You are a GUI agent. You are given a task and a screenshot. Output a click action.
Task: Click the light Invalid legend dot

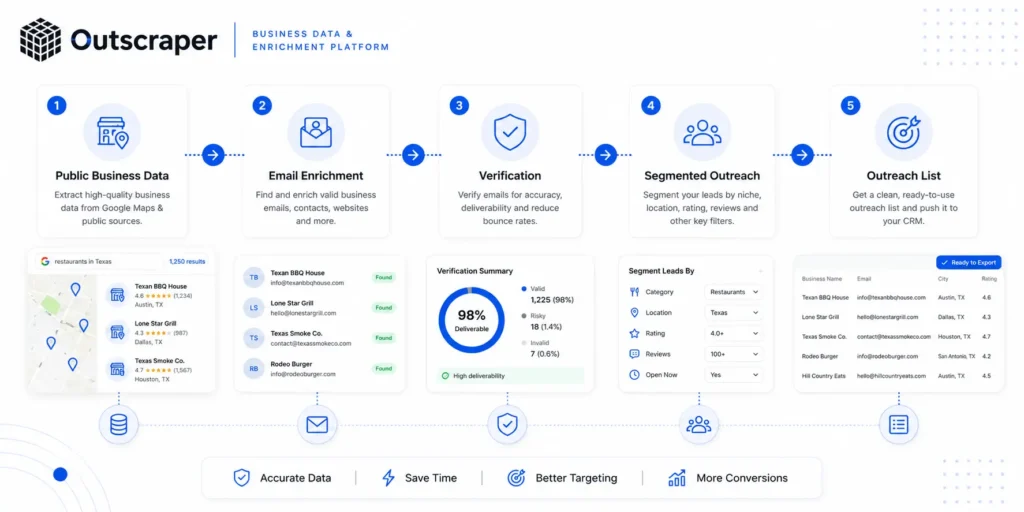(x=524, y=343)
